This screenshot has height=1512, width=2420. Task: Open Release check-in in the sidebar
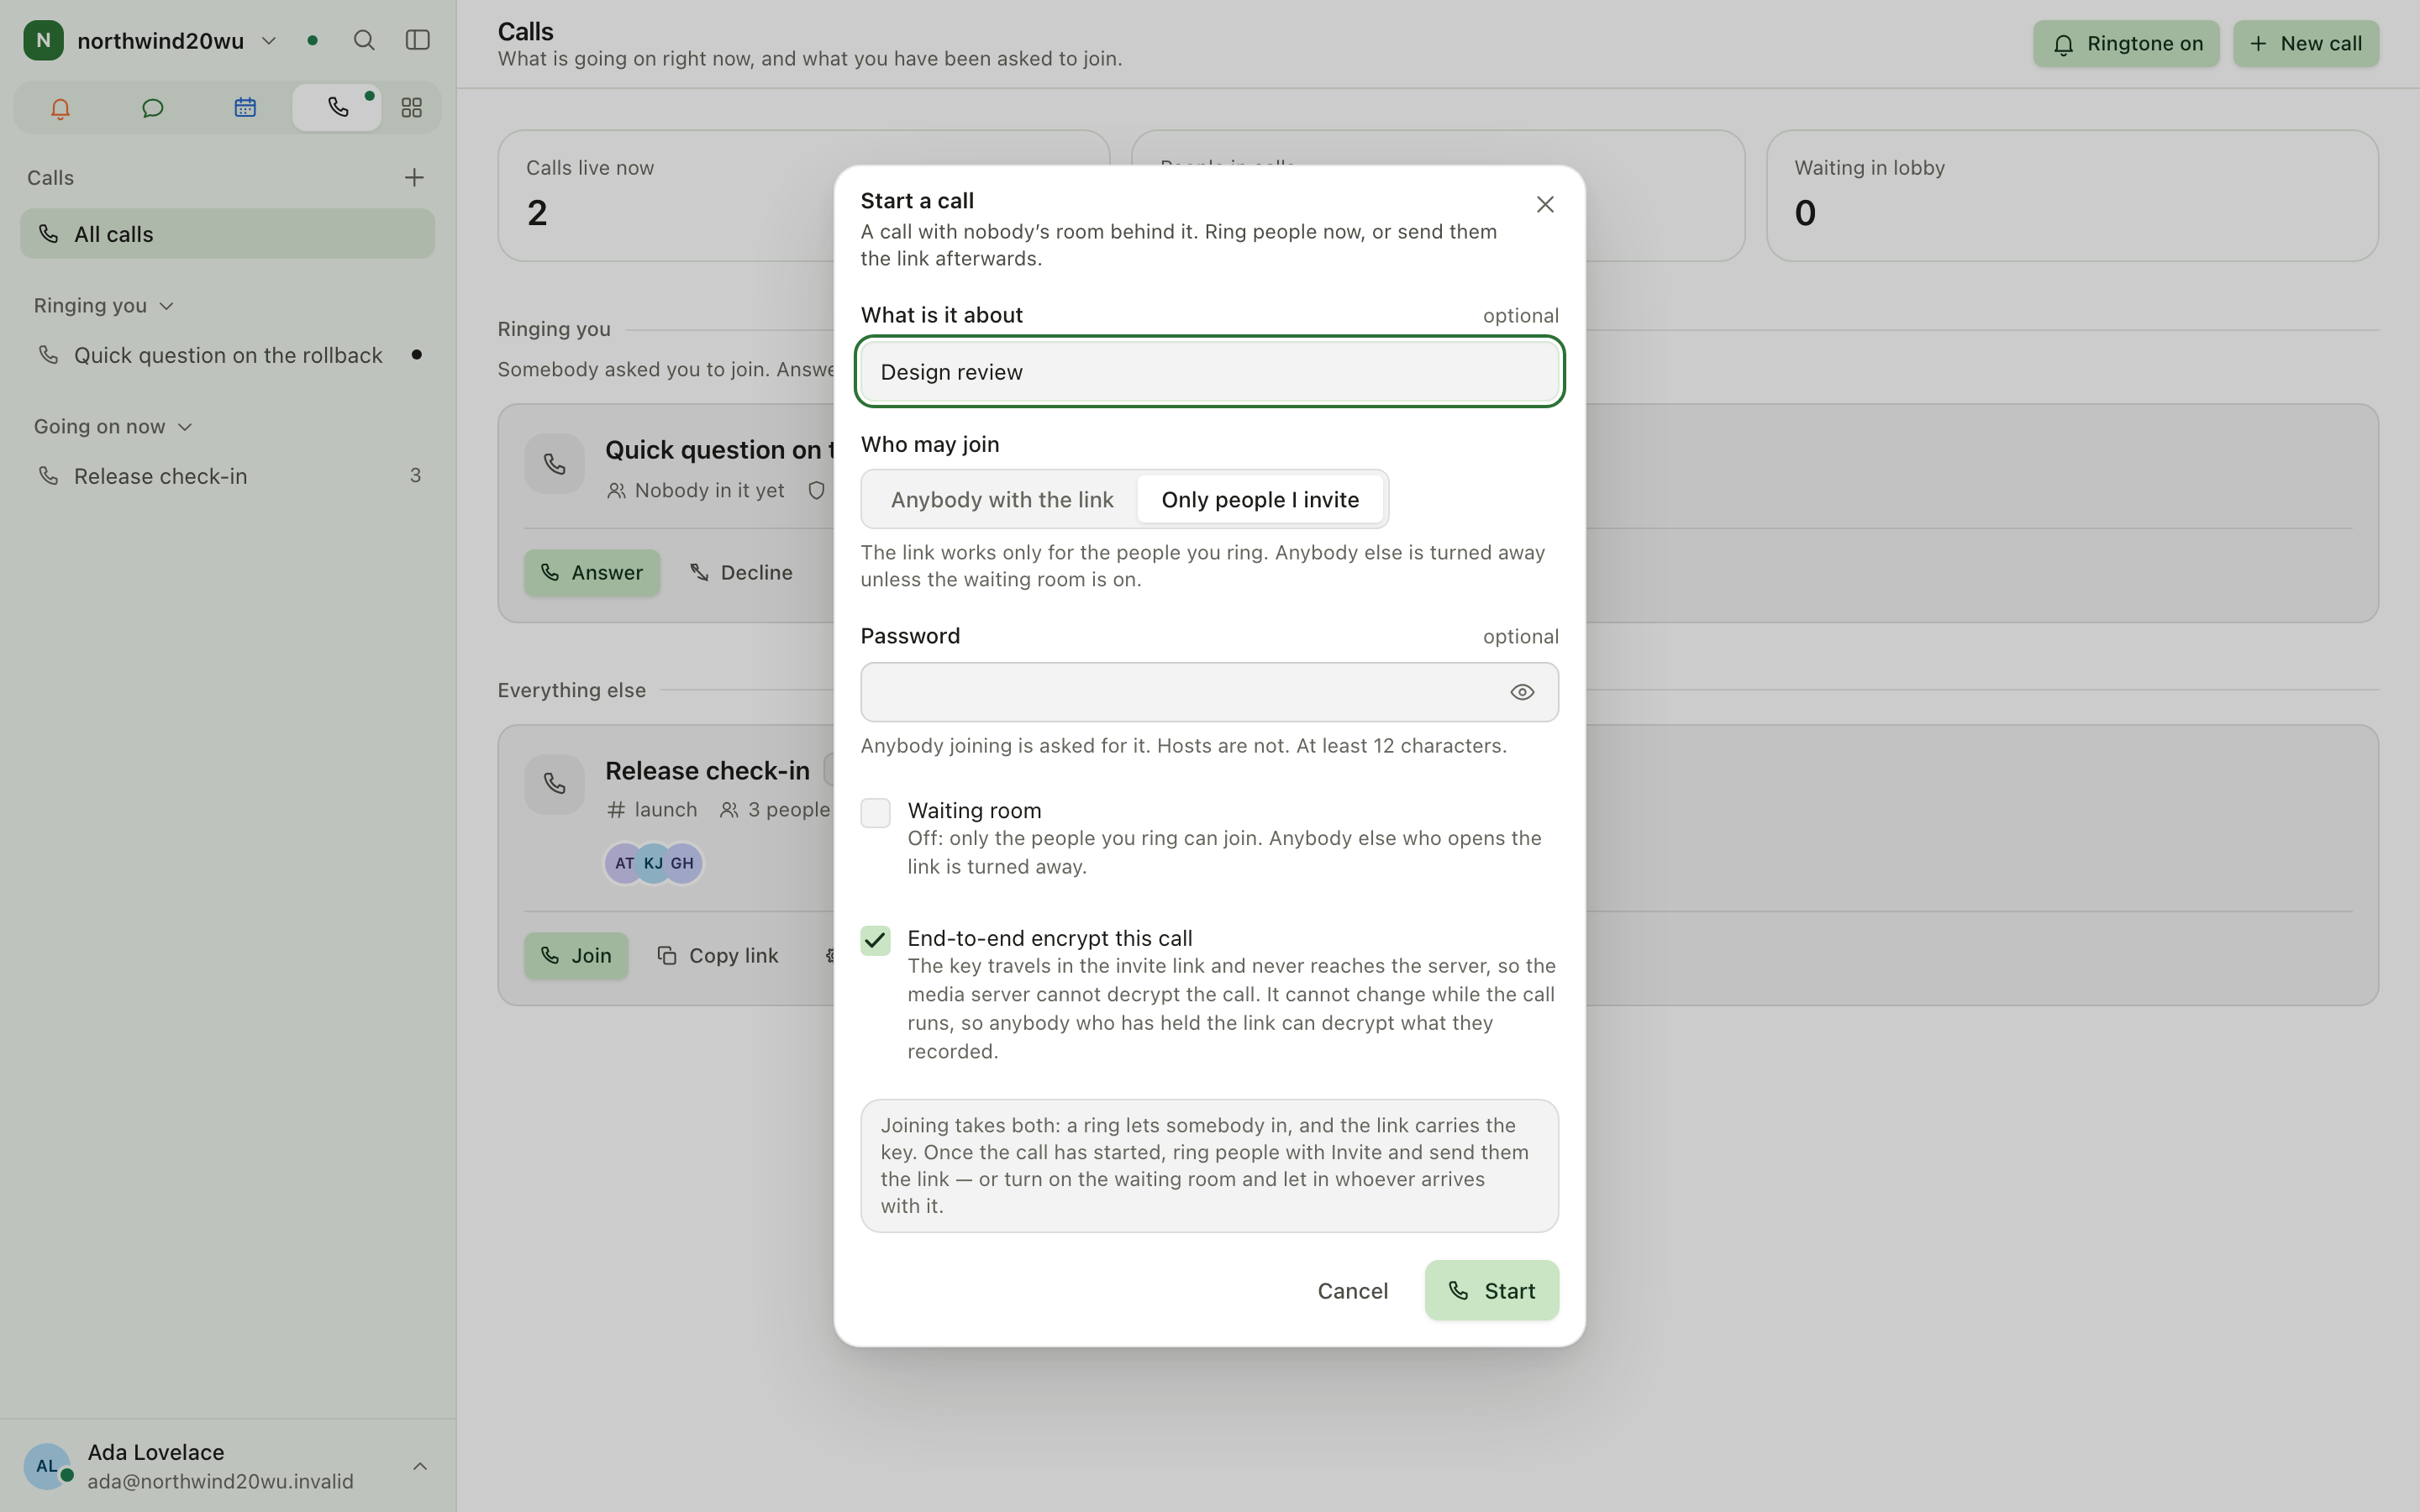click(x=228, y=476)
